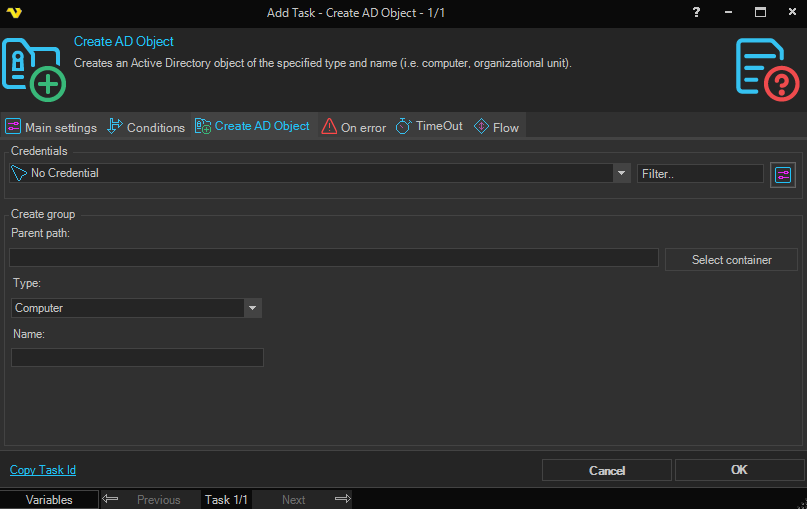This screenshot has height=509, width=807.
Task: Open the Type dropdown showing Computer
Action: pos(252,308)
